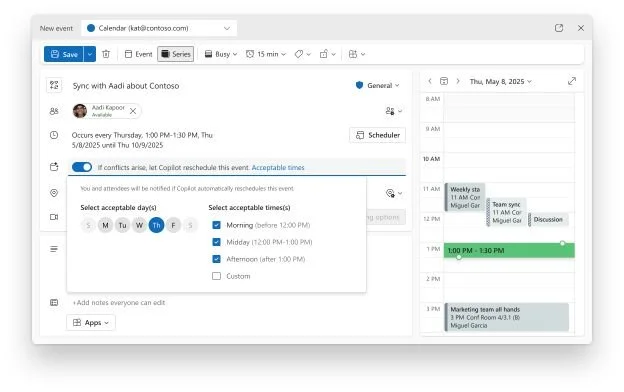Image resolution: width=624 pixels, height=392 pixels.
Task: Click the clock time icon
Action: [54, 135]
